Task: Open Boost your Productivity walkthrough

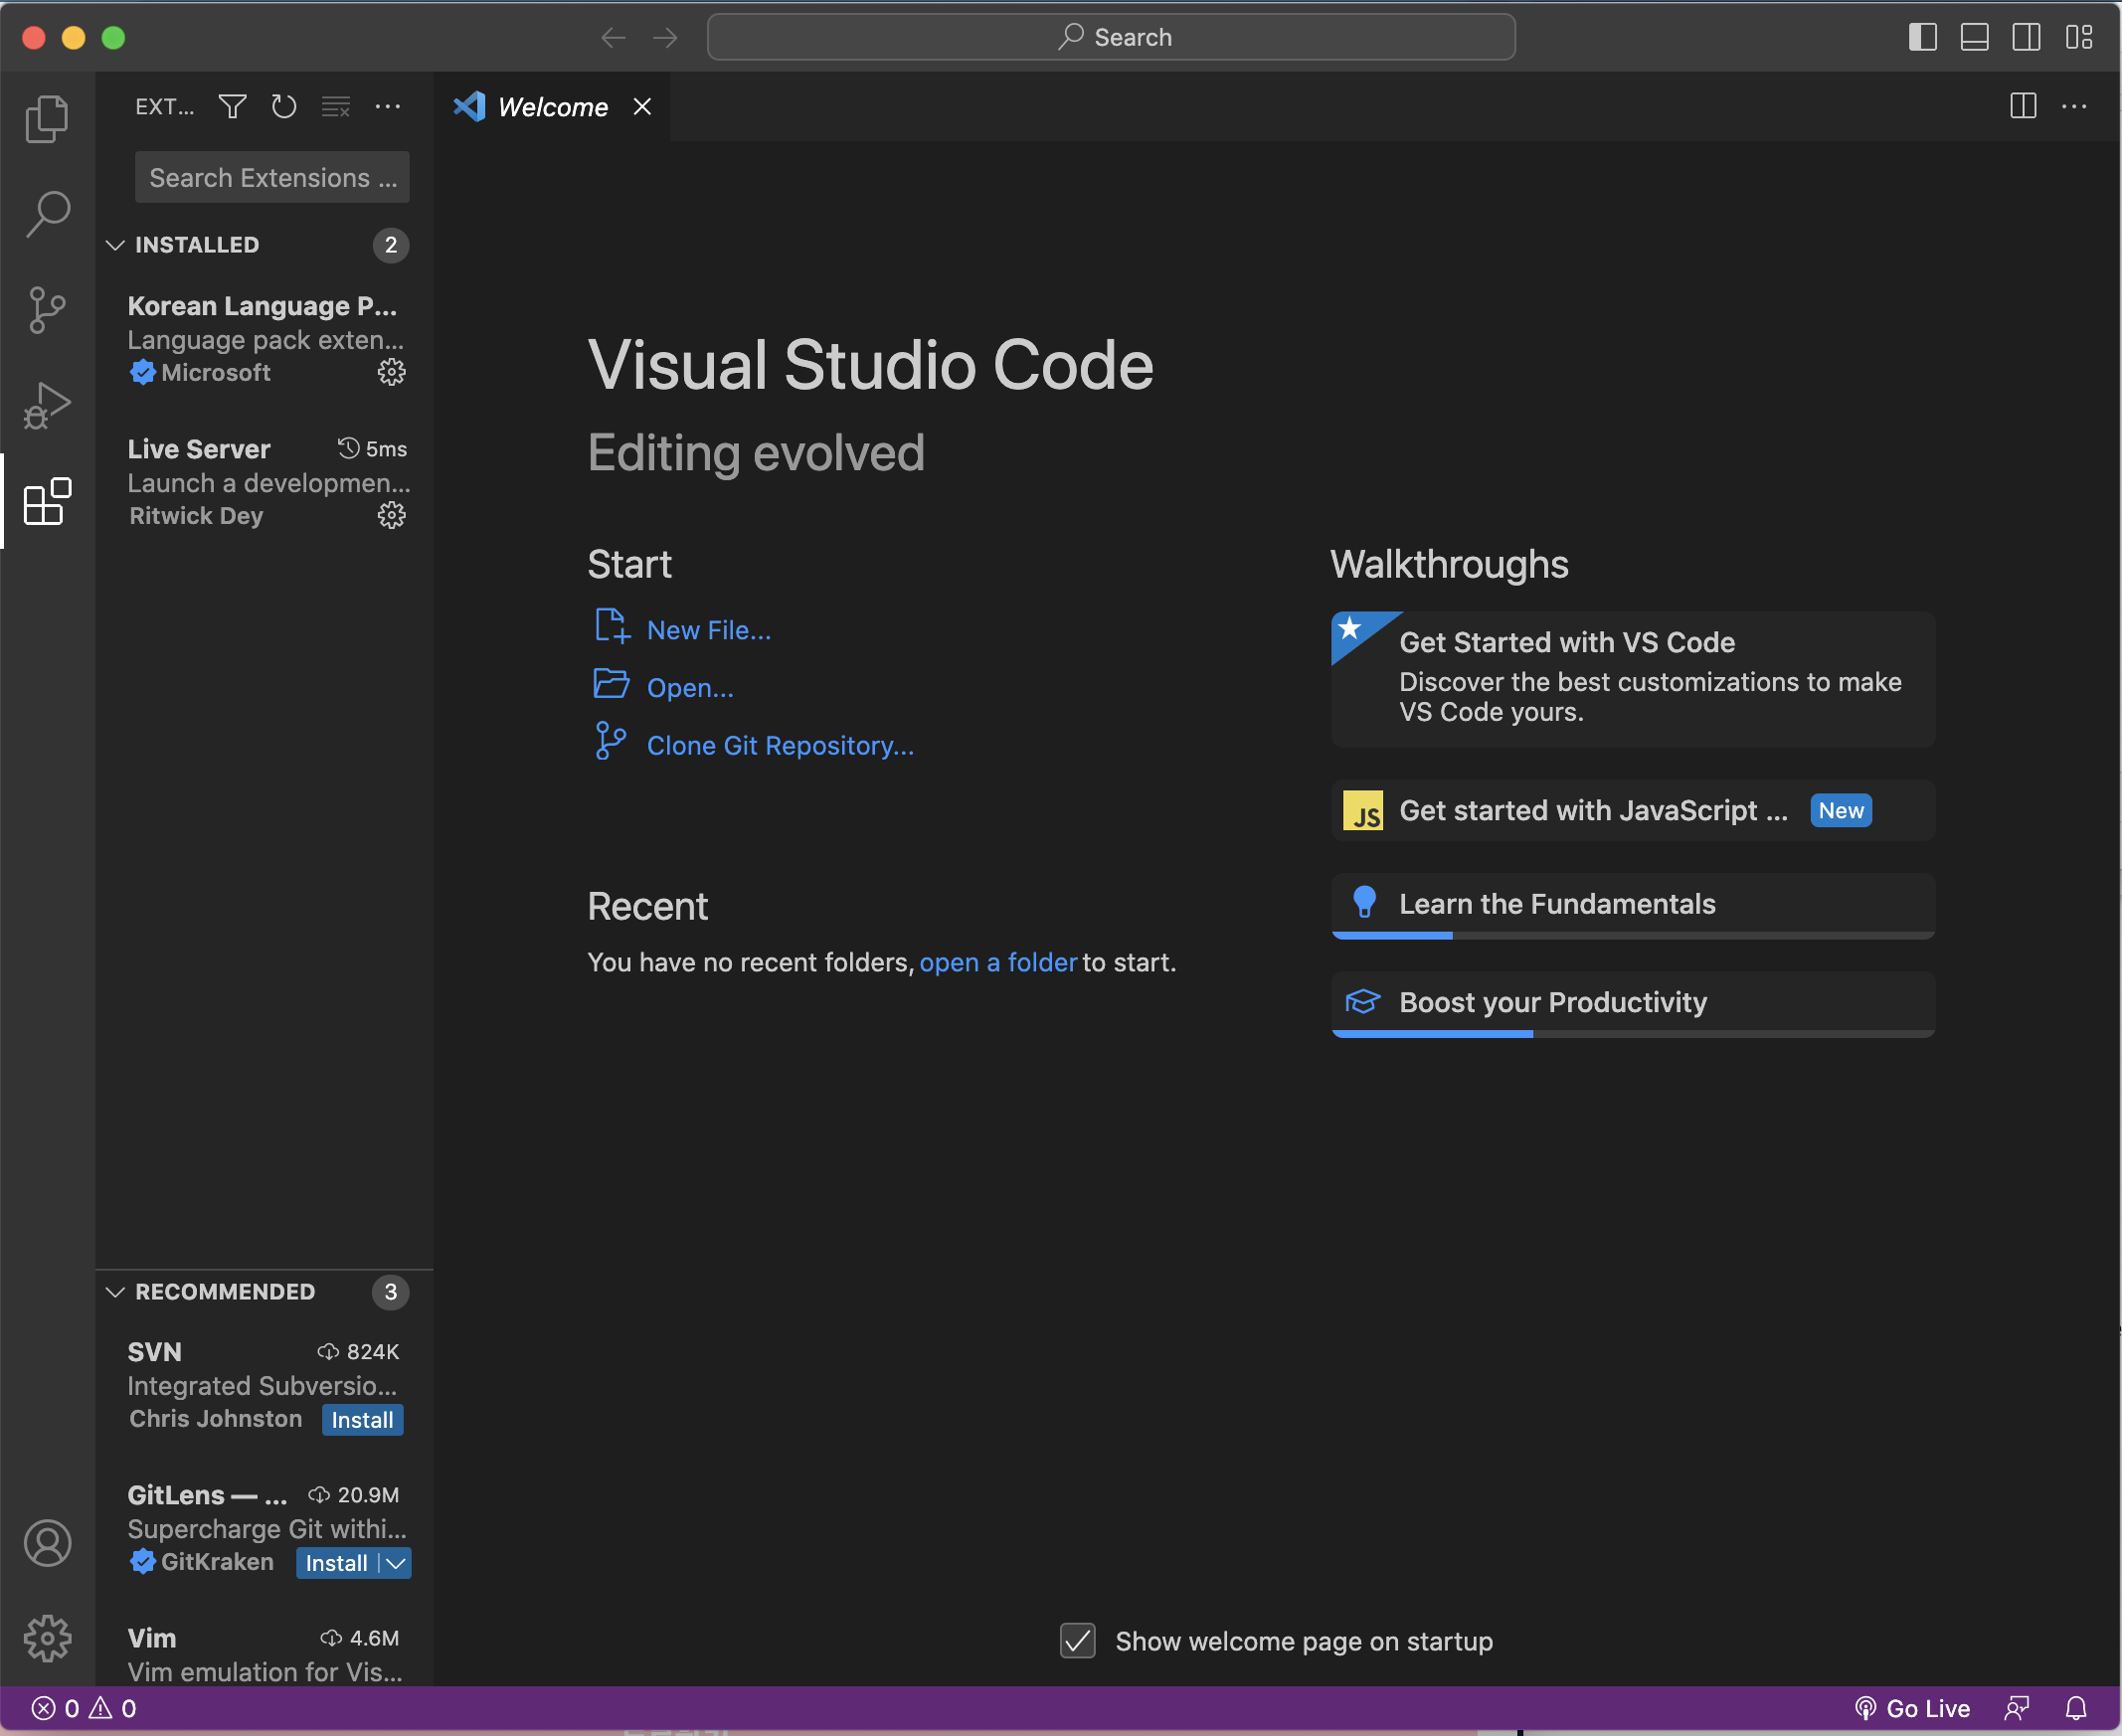Action: pyautogui.click(x=1633, y=1004)
